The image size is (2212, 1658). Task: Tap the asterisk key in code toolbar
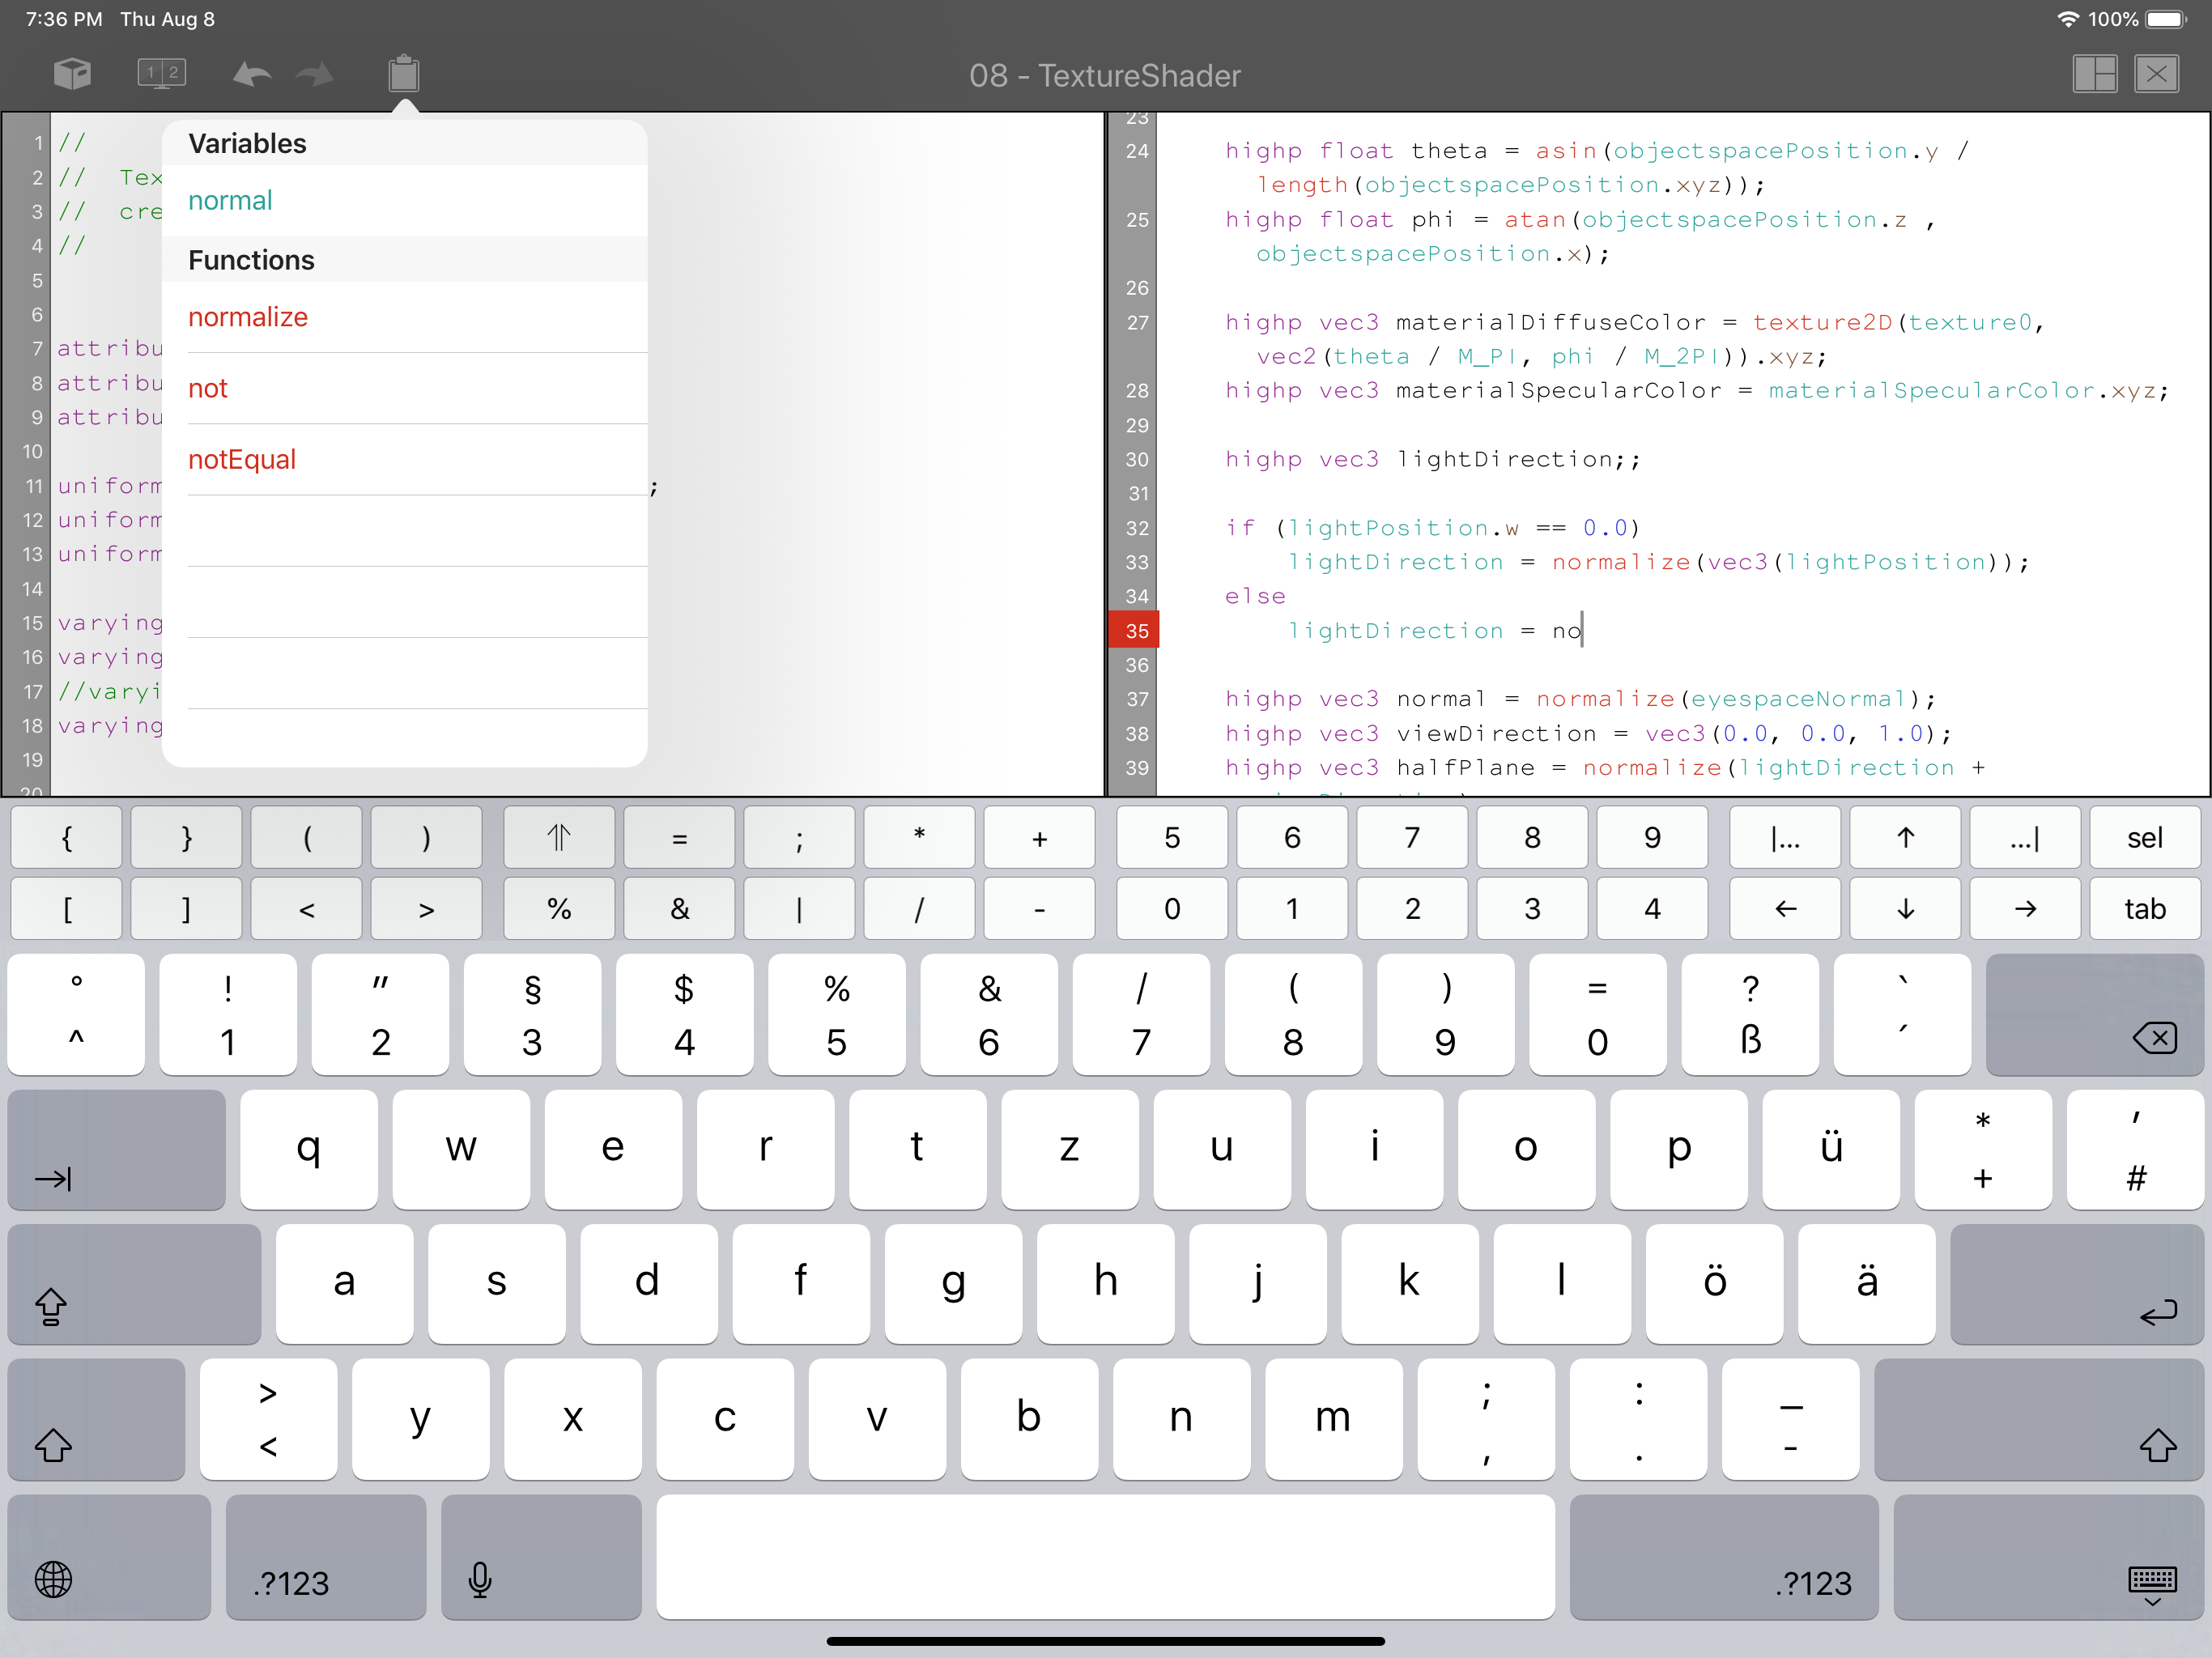pos(919,838)
